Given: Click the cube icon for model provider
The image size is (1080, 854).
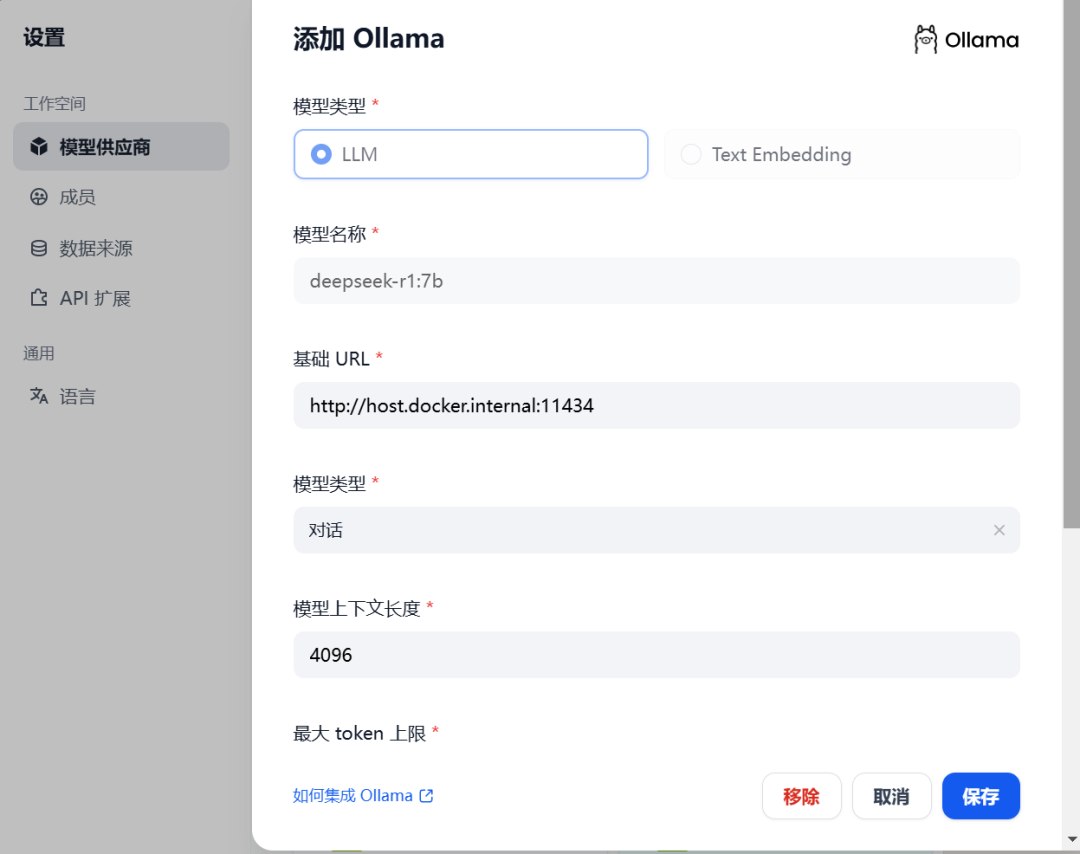Looking at the screenshot, I should point(39,146).
